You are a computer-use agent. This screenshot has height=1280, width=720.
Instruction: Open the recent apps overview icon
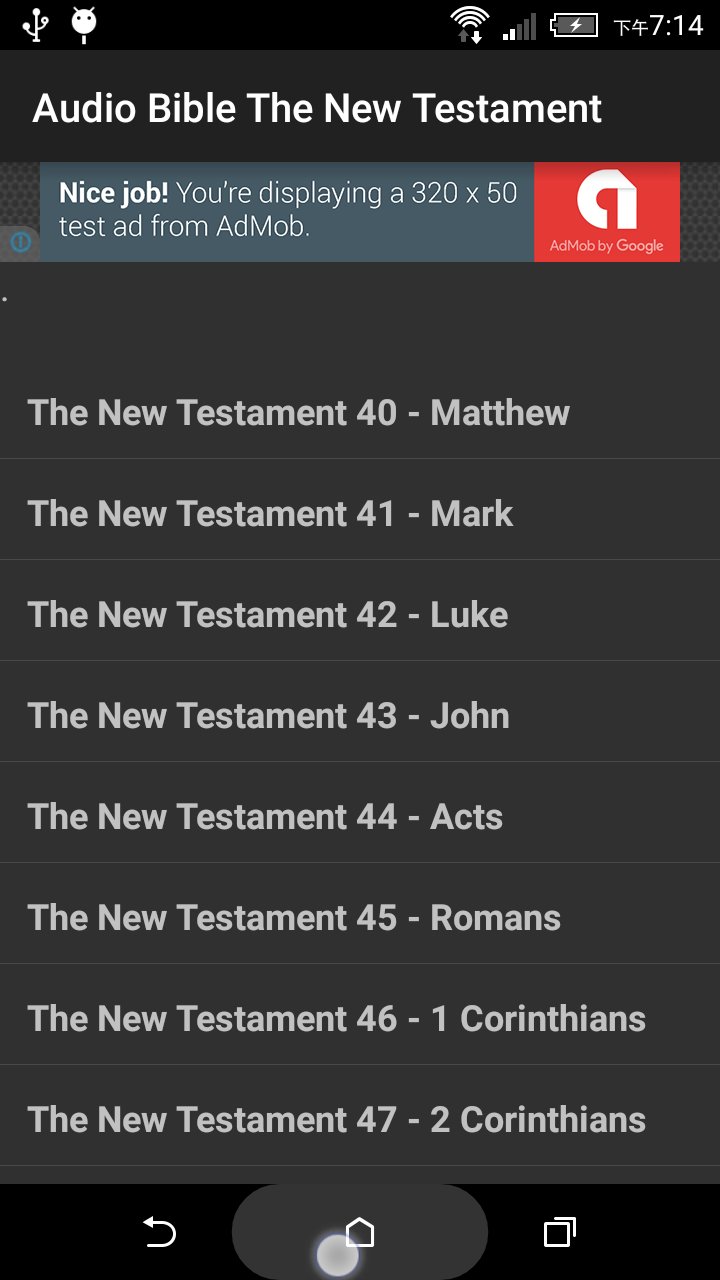tap(559, 1232)
